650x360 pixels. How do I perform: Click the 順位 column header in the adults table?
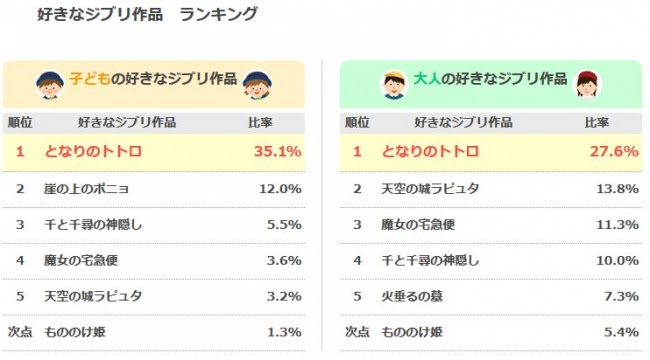tap(357, 123)
